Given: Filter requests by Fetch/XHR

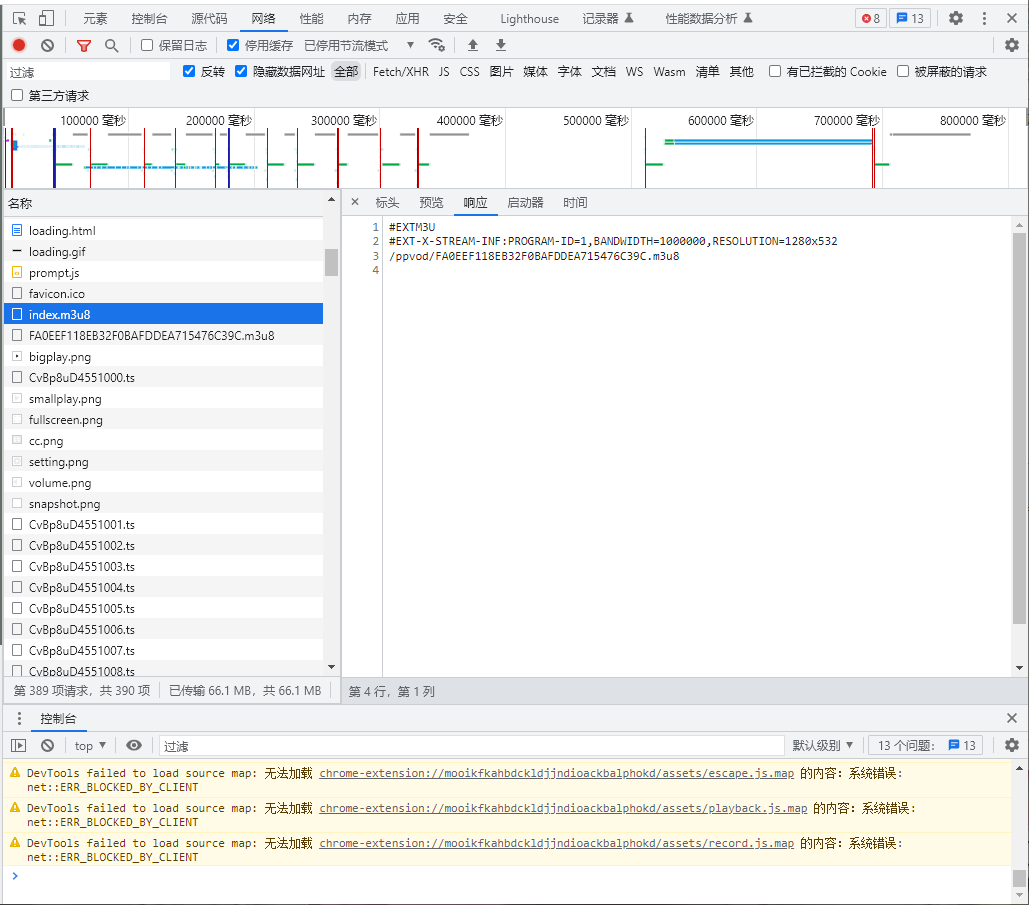Looking at the screenshot, I should click(401, 72).
